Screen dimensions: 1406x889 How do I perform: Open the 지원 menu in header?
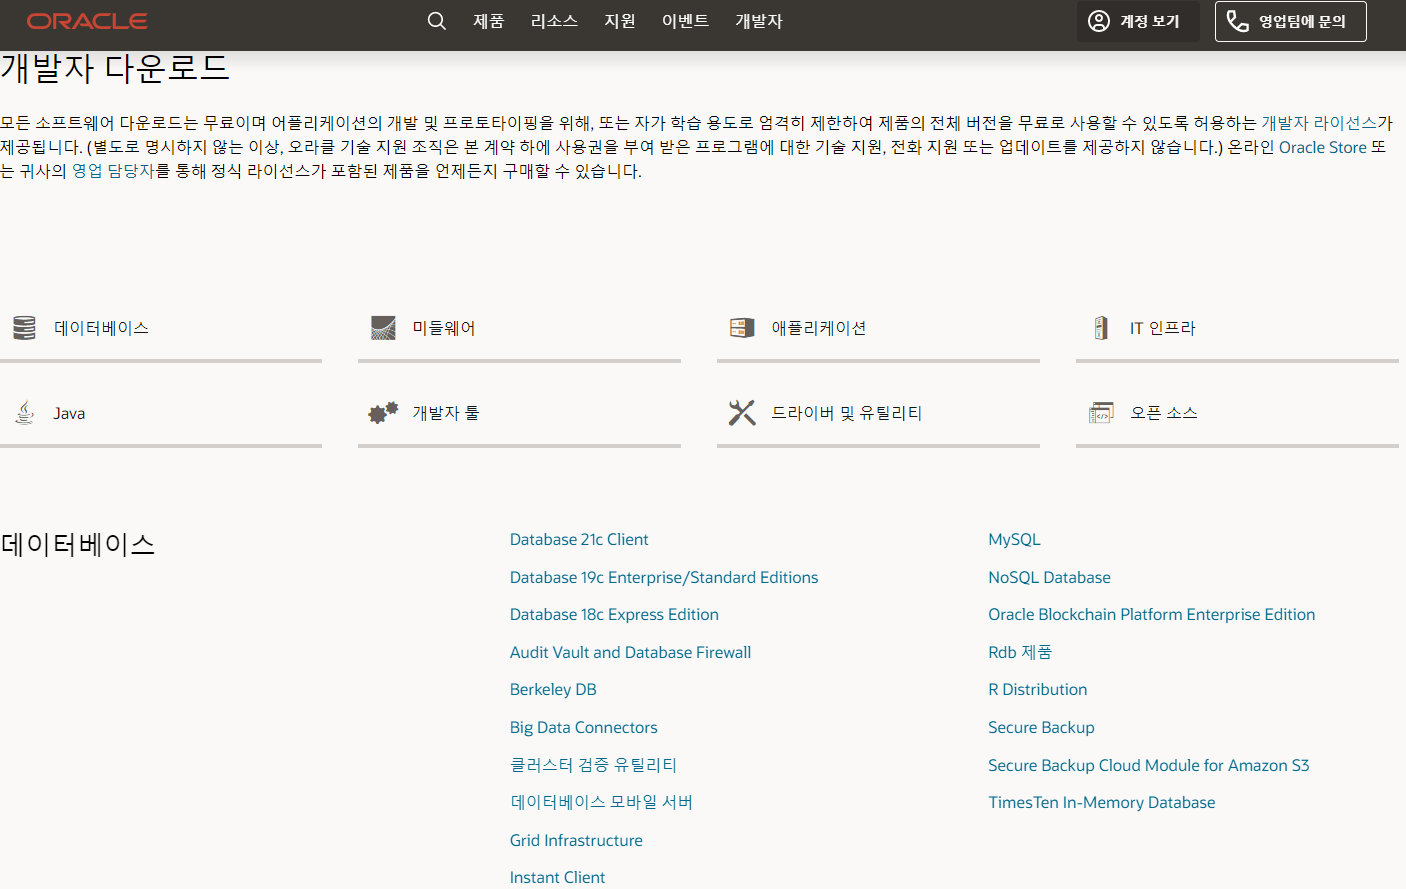pyautogui.click(x=620, y=21)
